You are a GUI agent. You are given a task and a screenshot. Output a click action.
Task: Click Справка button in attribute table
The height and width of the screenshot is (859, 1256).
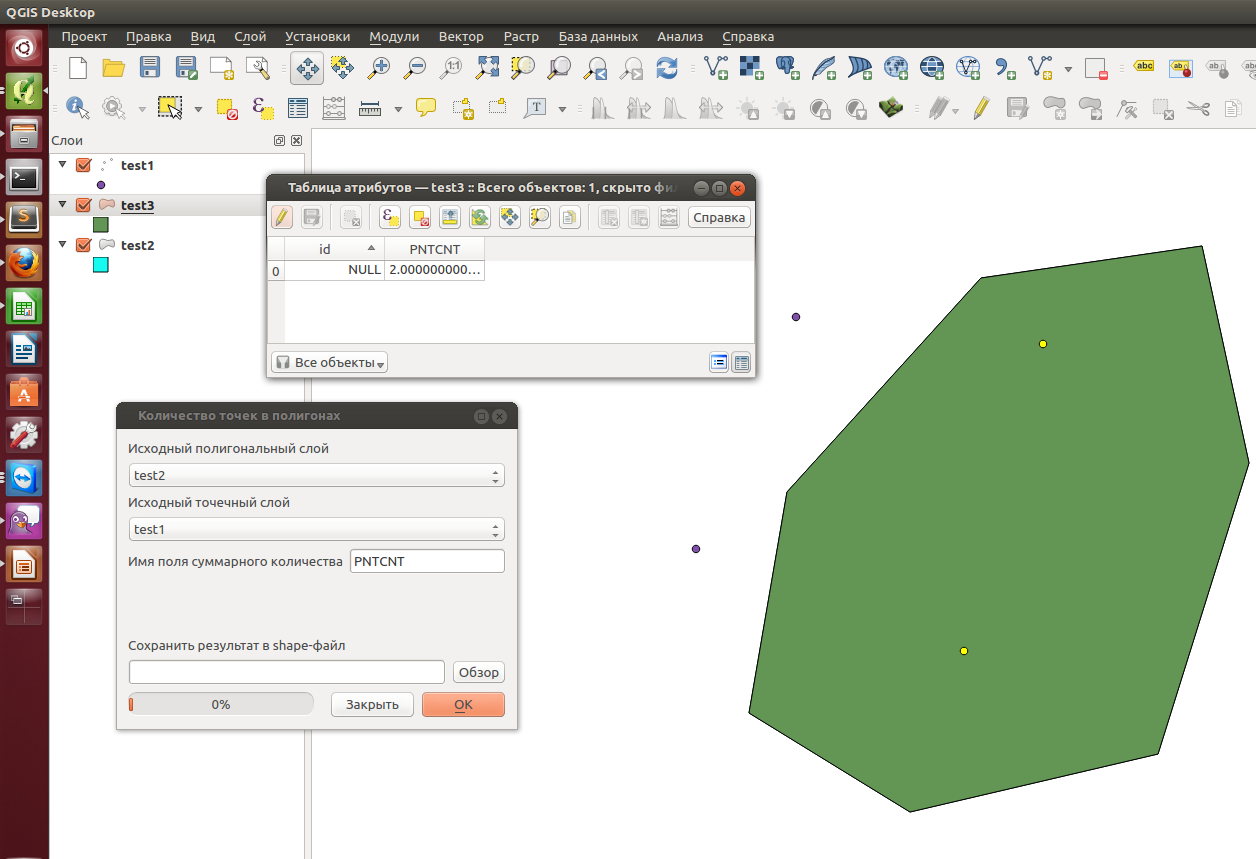(719, 217)
